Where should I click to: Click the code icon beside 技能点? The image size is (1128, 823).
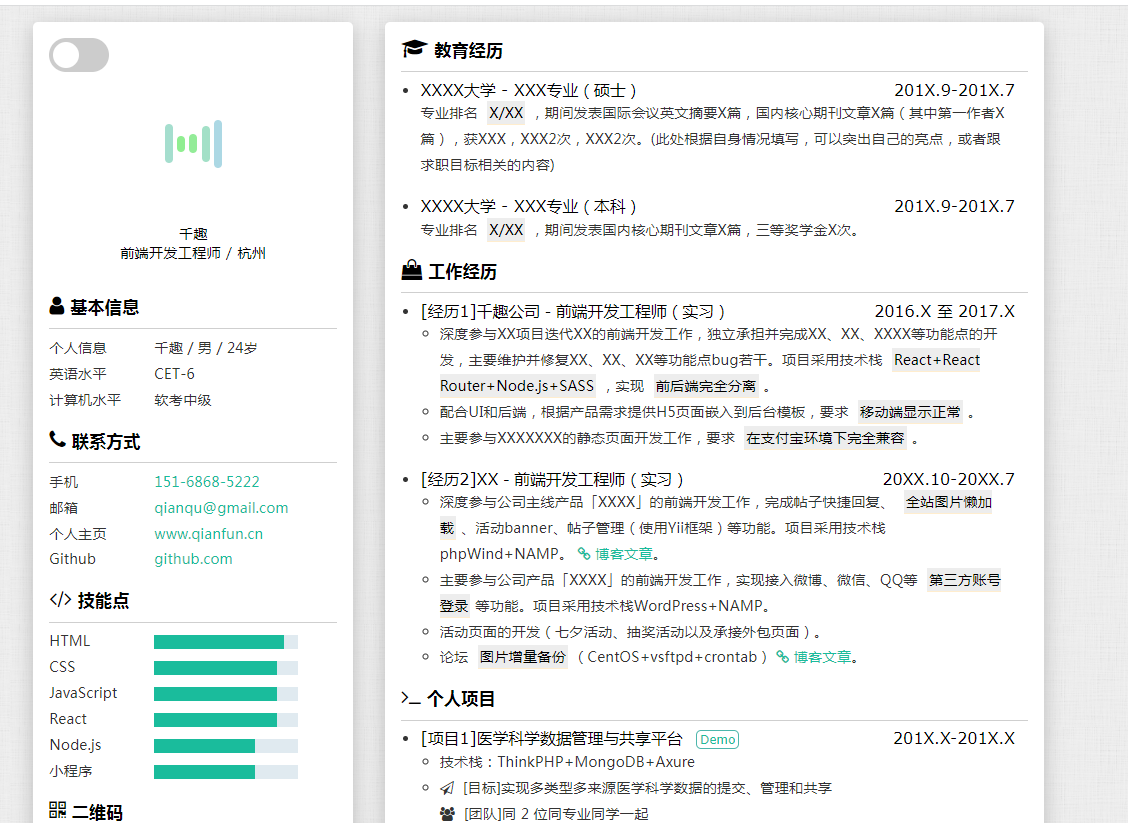coord(61,600)
